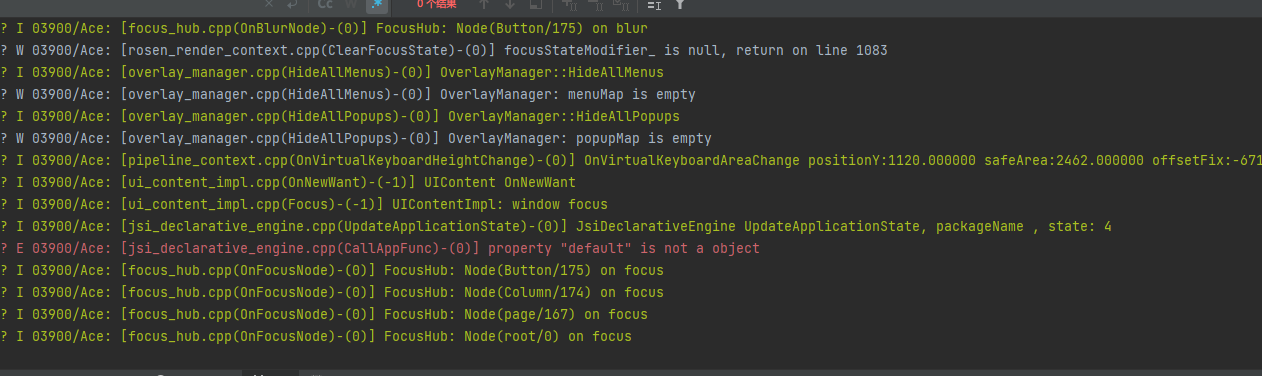The height and width of the screenshot is (376, 1262).
Task: Open search results in find window icon
Action: pos(536,4)
